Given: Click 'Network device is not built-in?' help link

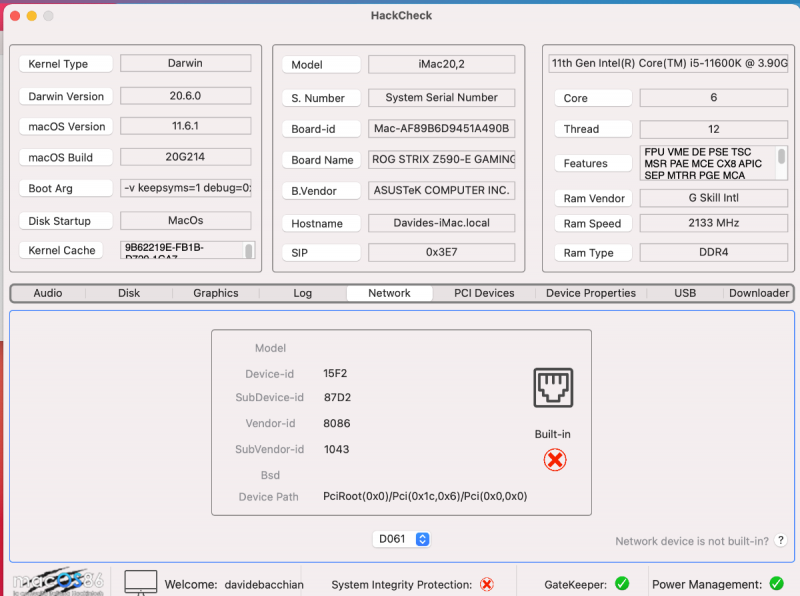Looking at the screenshot, I should tap(692, 541).
